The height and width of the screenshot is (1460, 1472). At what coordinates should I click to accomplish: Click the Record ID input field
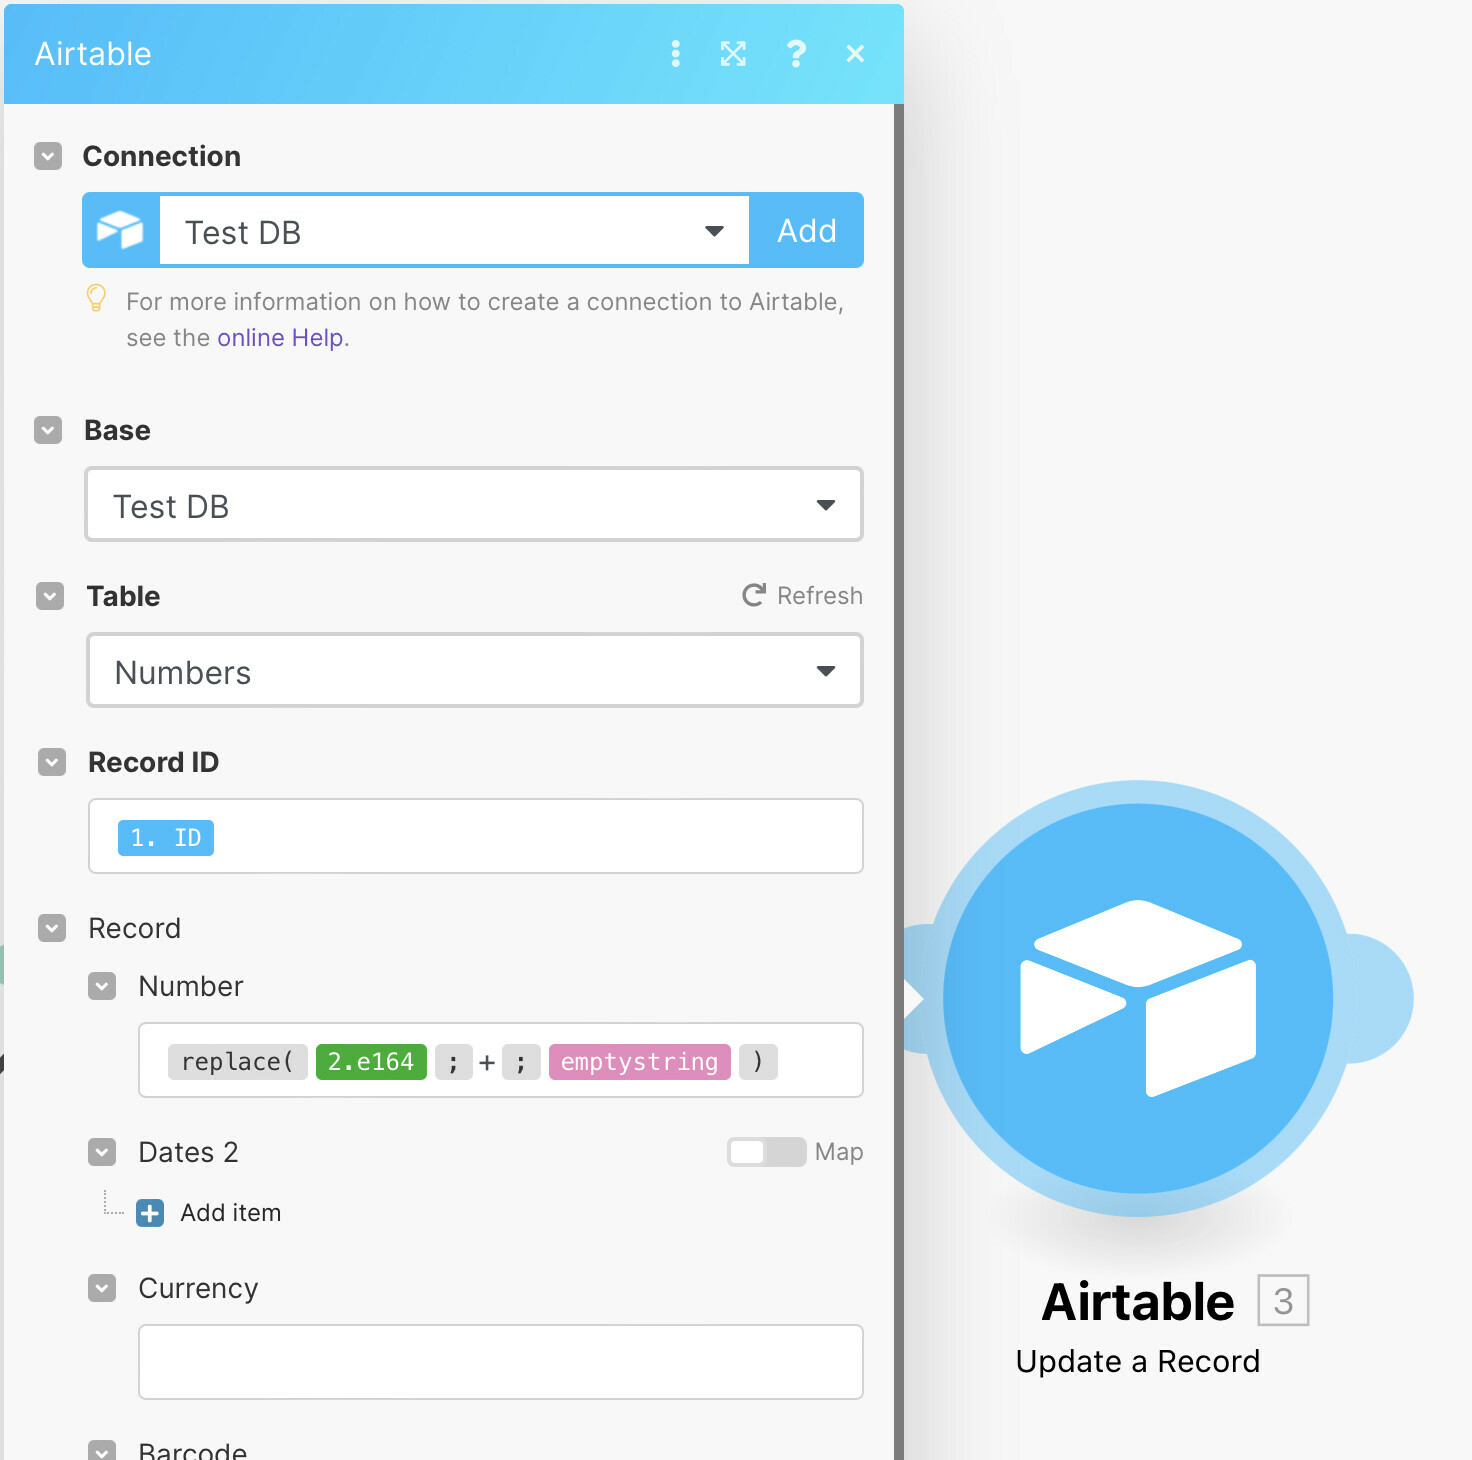tap(476, 836)
